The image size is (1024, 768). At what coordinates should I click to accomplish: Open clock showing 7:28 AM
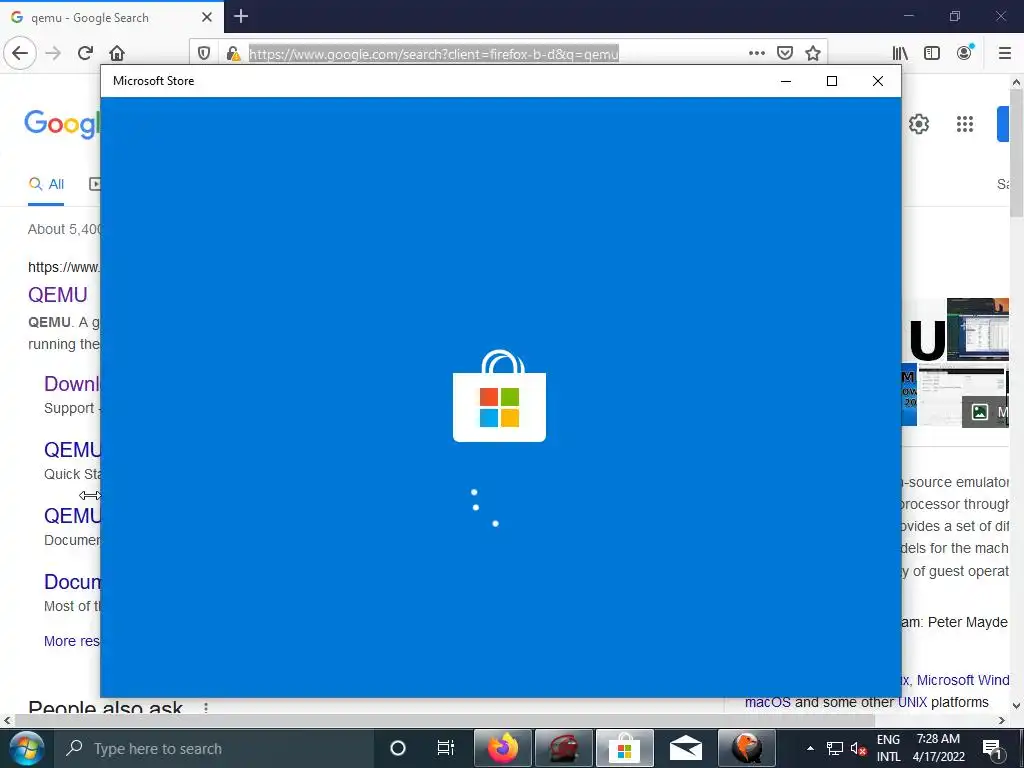[x=938, y=748]
